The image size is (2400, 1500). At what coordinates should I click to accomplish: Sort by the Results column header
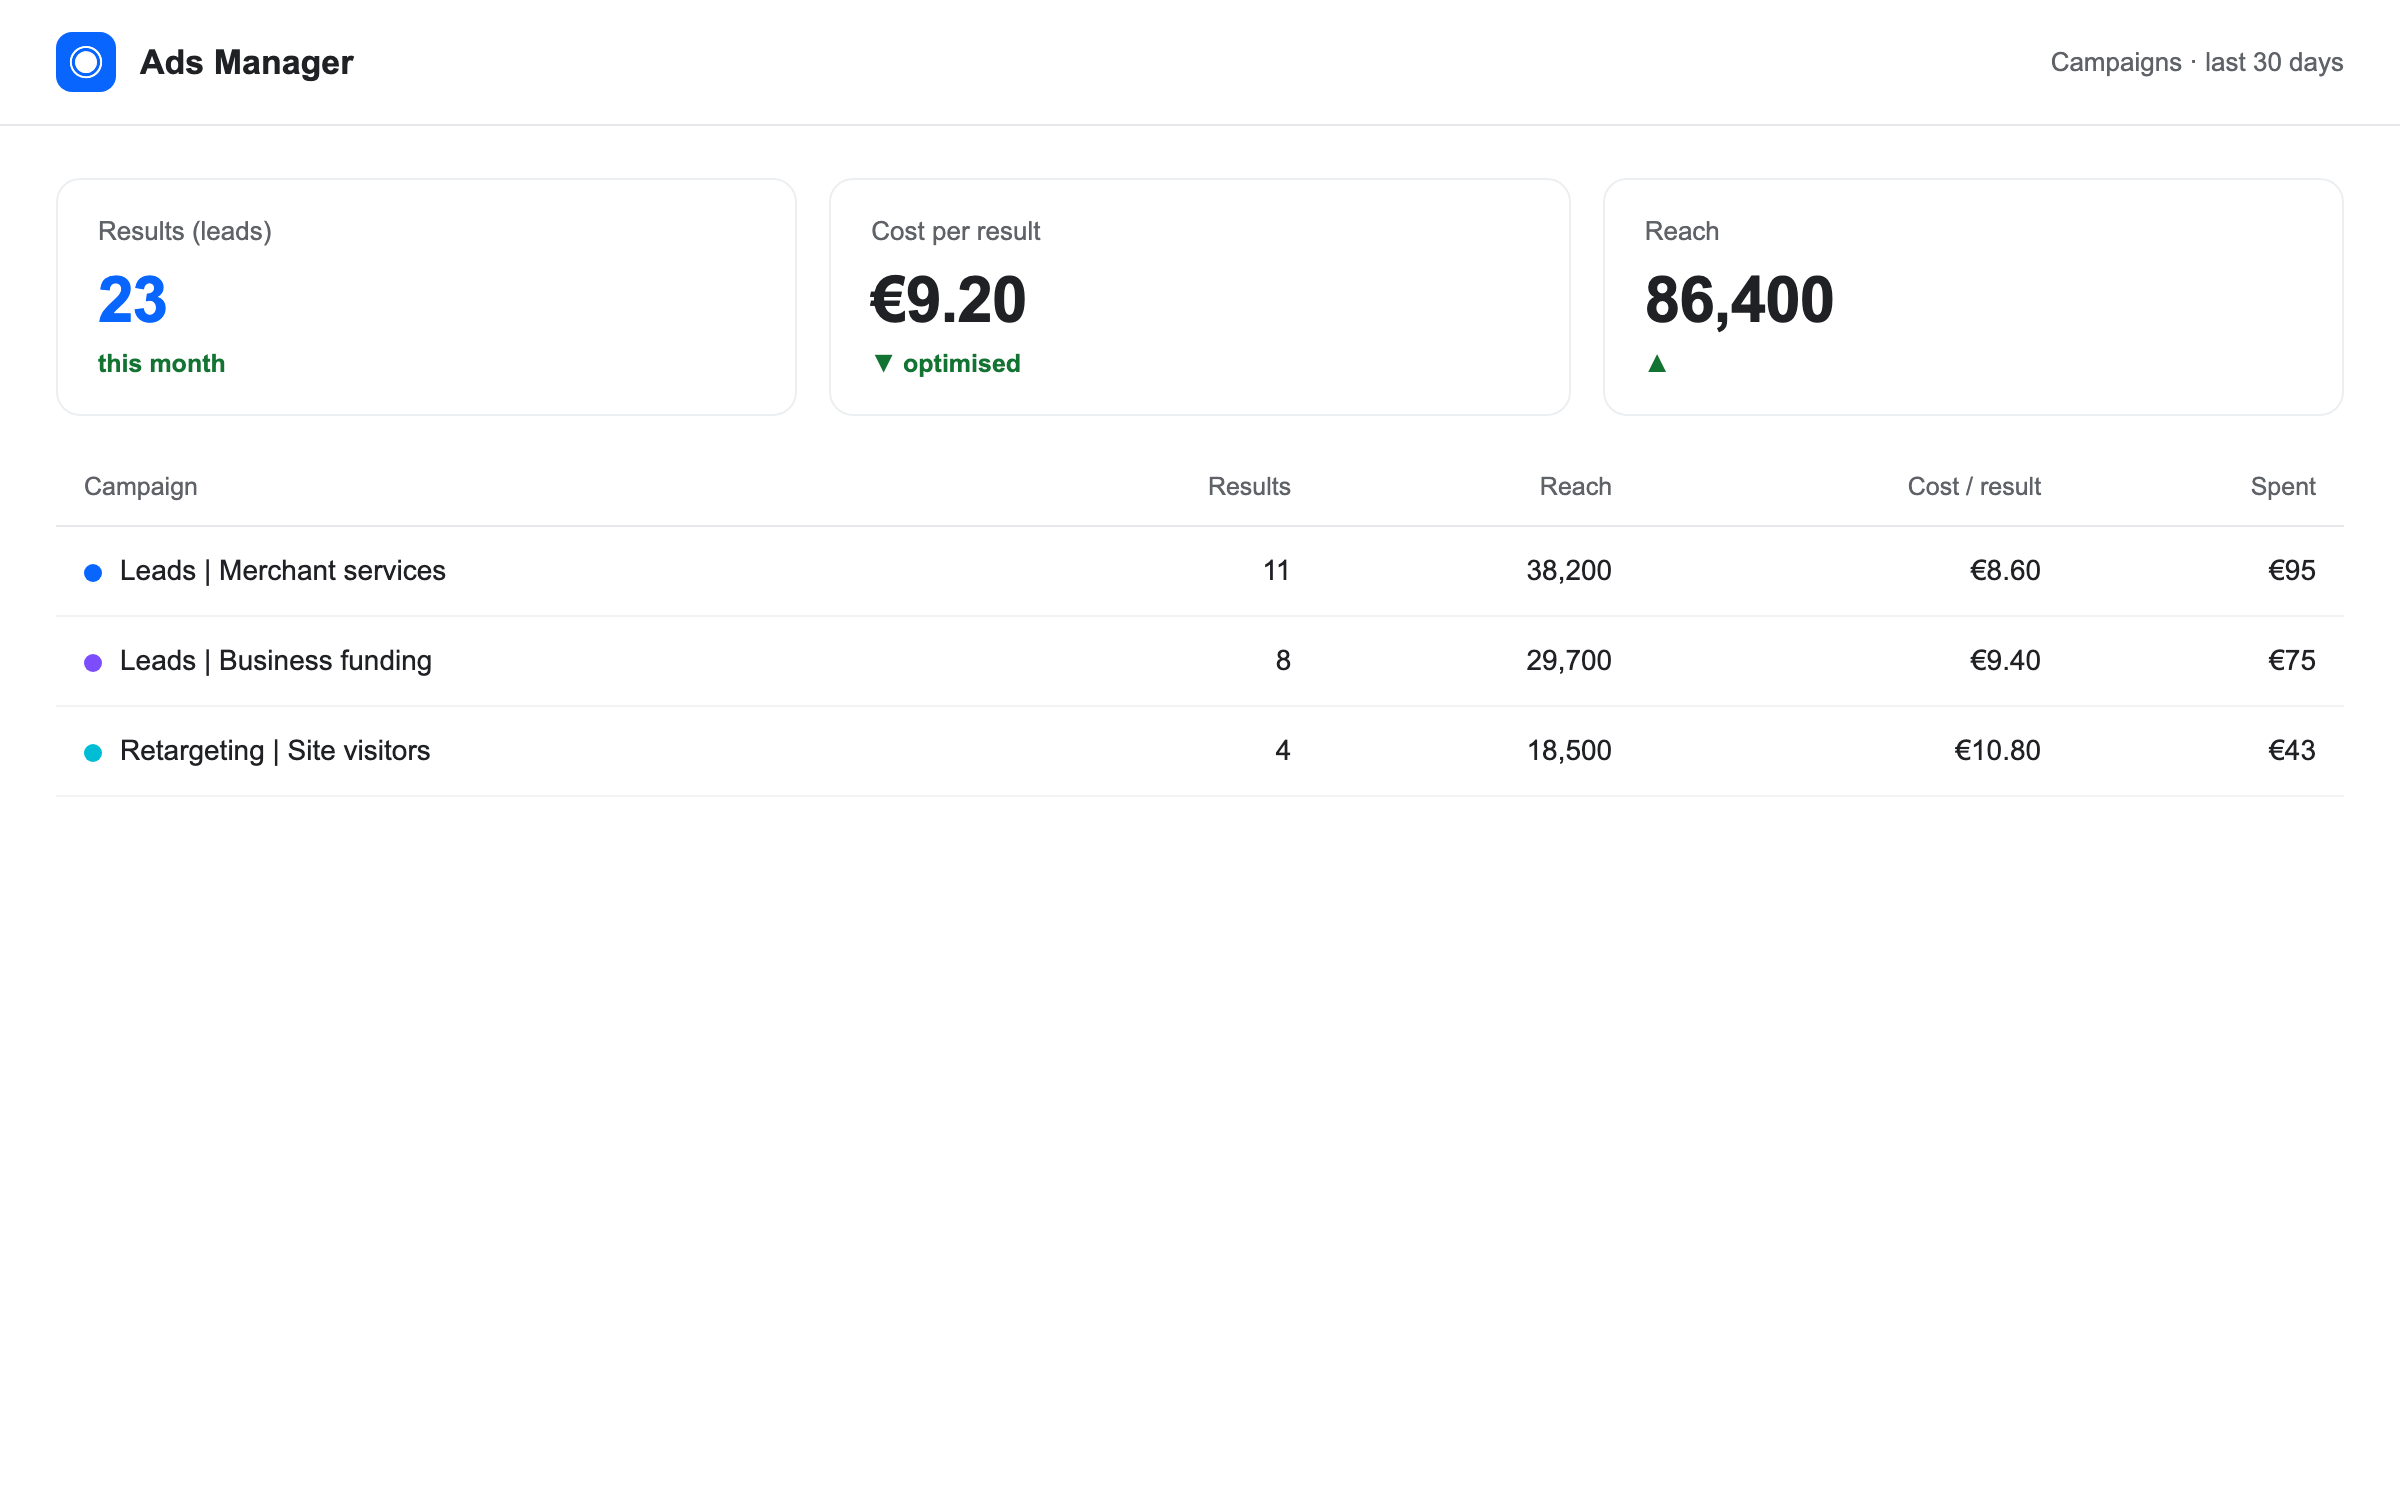pyautogui.click(x=1249, y=486)
